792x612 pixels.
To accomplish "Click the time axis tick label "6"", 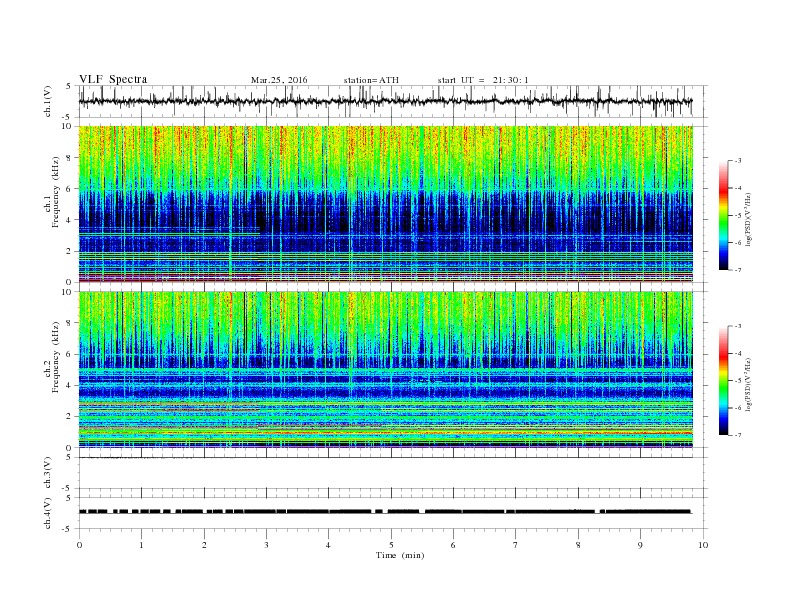I will [453, 545].
